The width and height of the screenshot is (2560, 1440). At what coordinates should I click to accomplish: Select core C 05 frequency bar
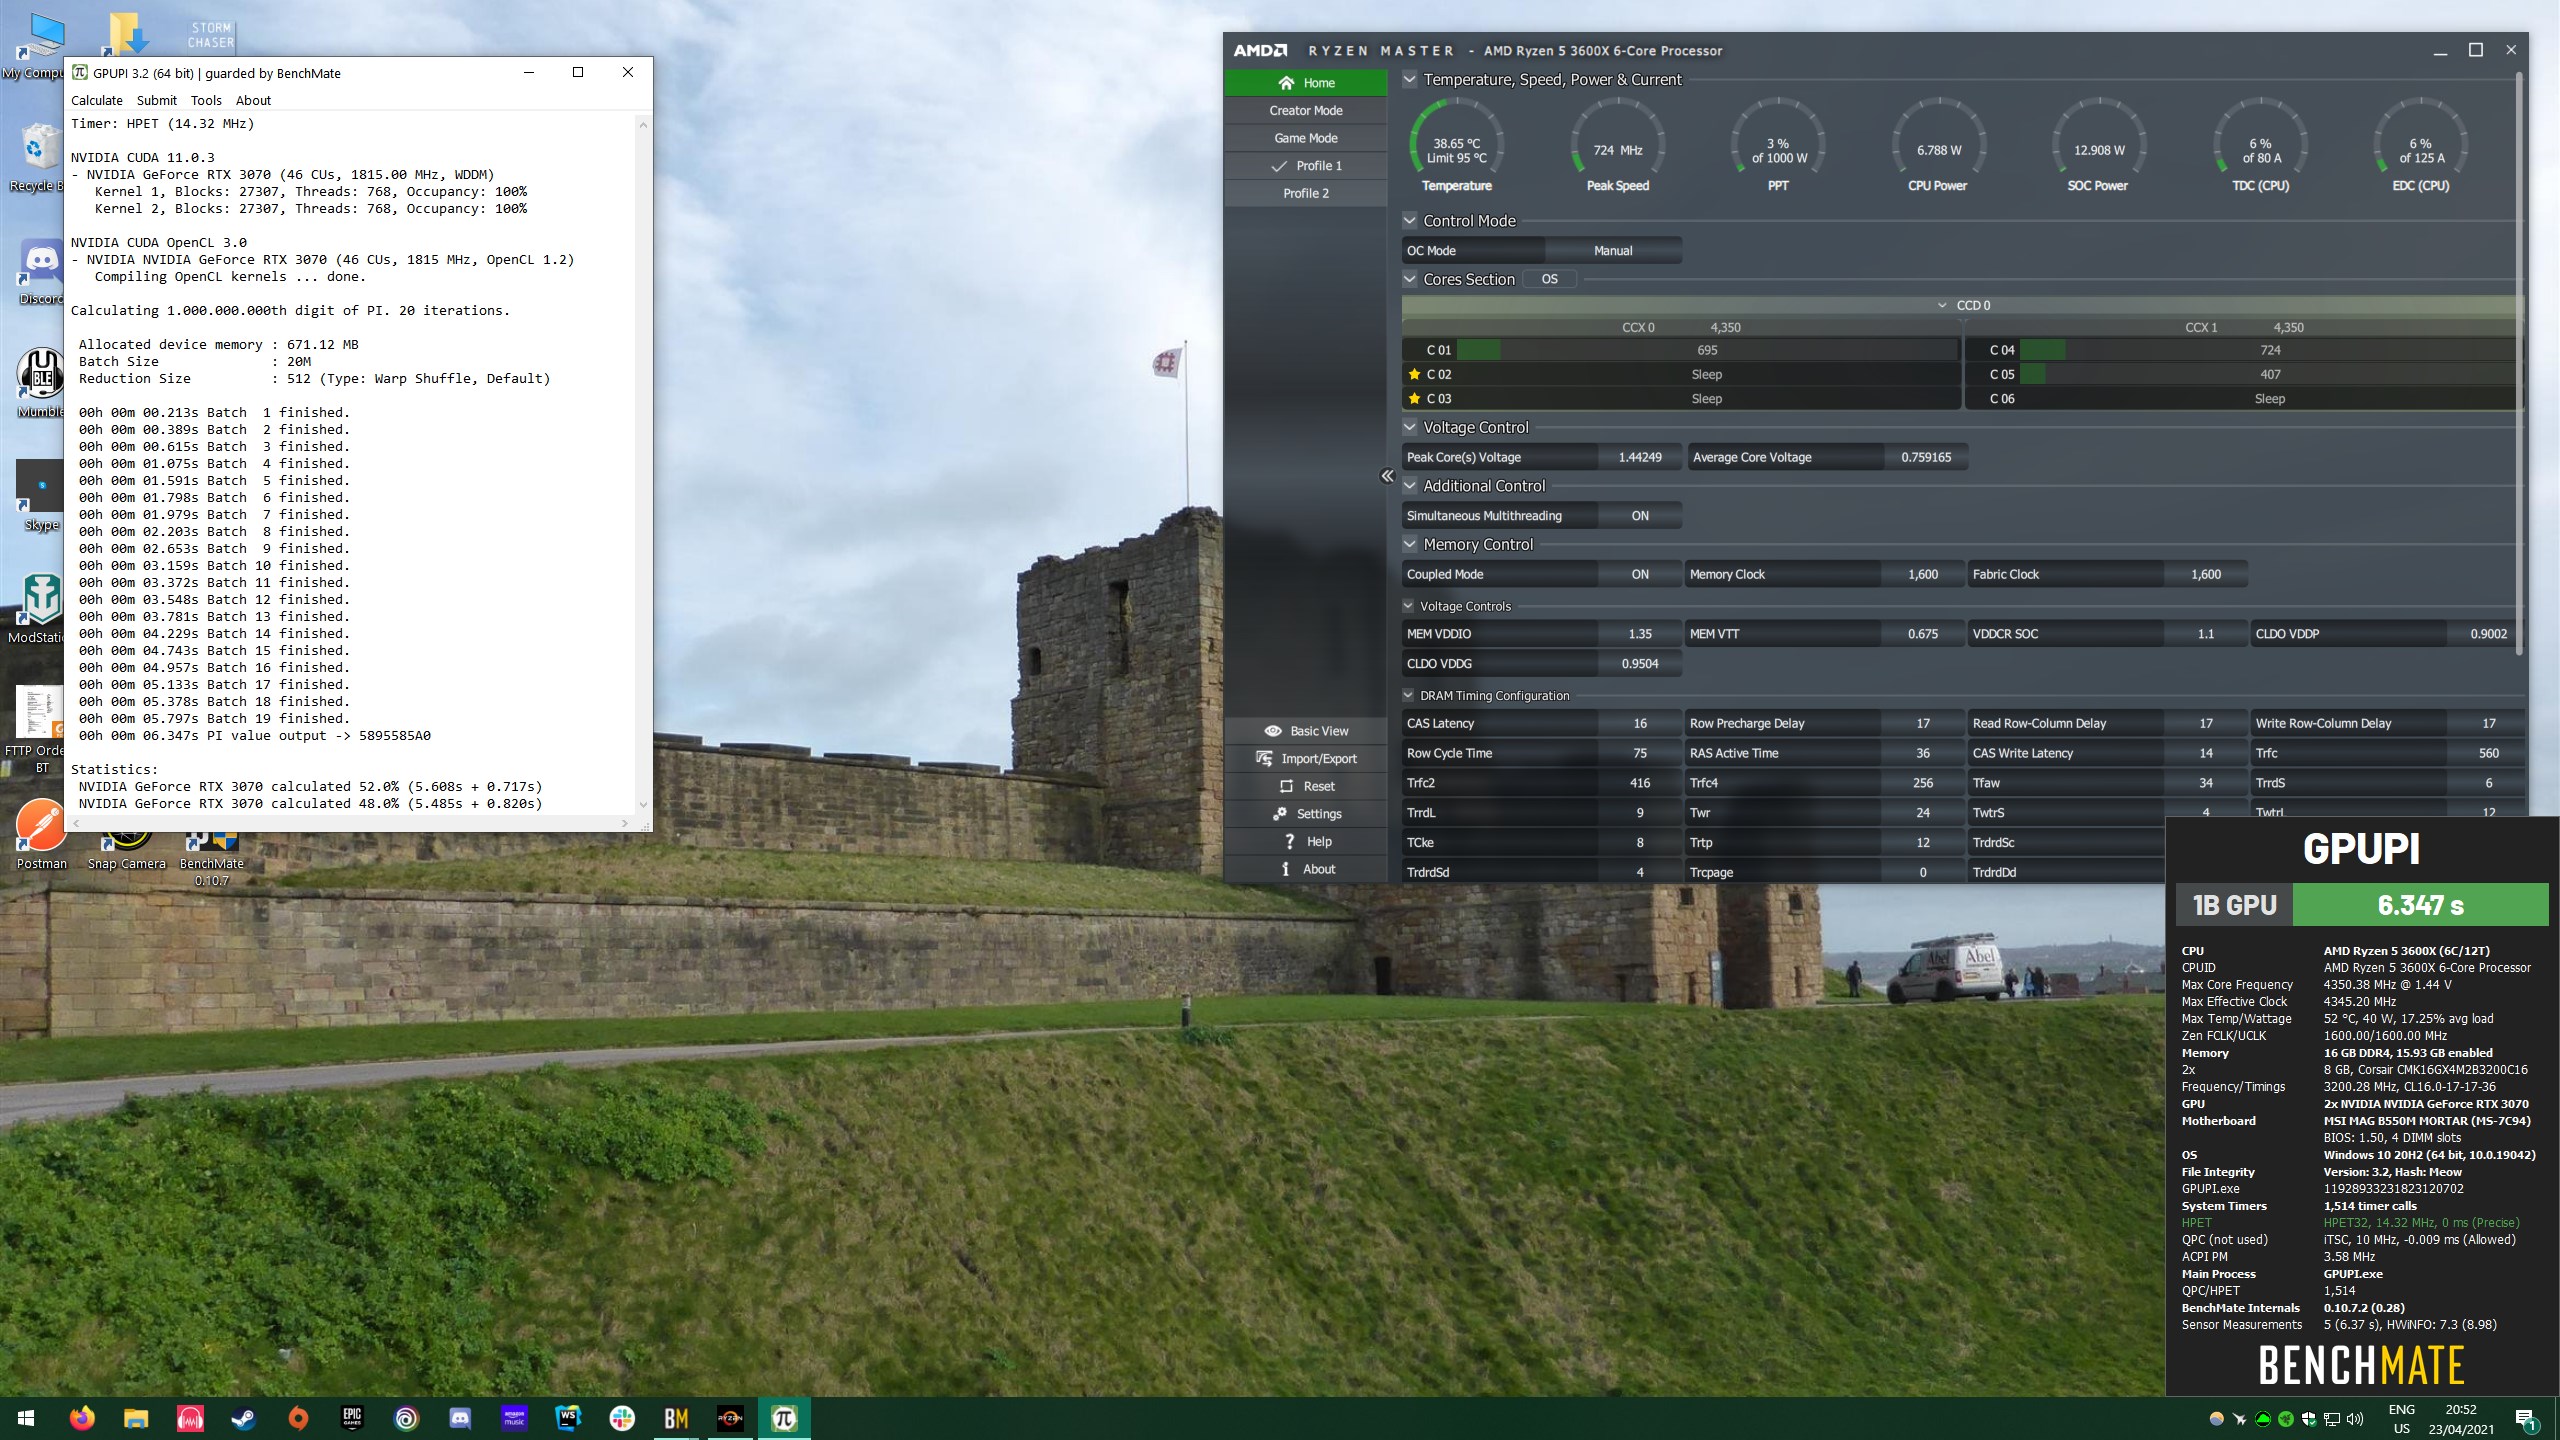pos(2270,375)
